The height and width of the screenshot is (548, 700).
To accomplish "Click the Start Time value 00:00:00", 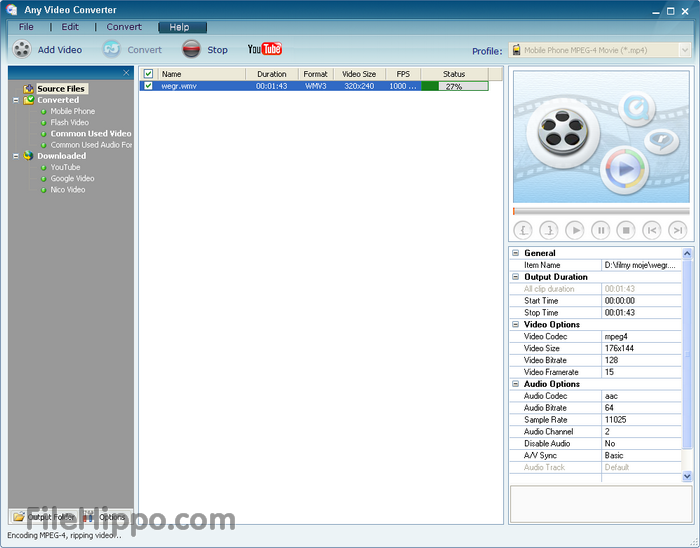I will point(620,300).
